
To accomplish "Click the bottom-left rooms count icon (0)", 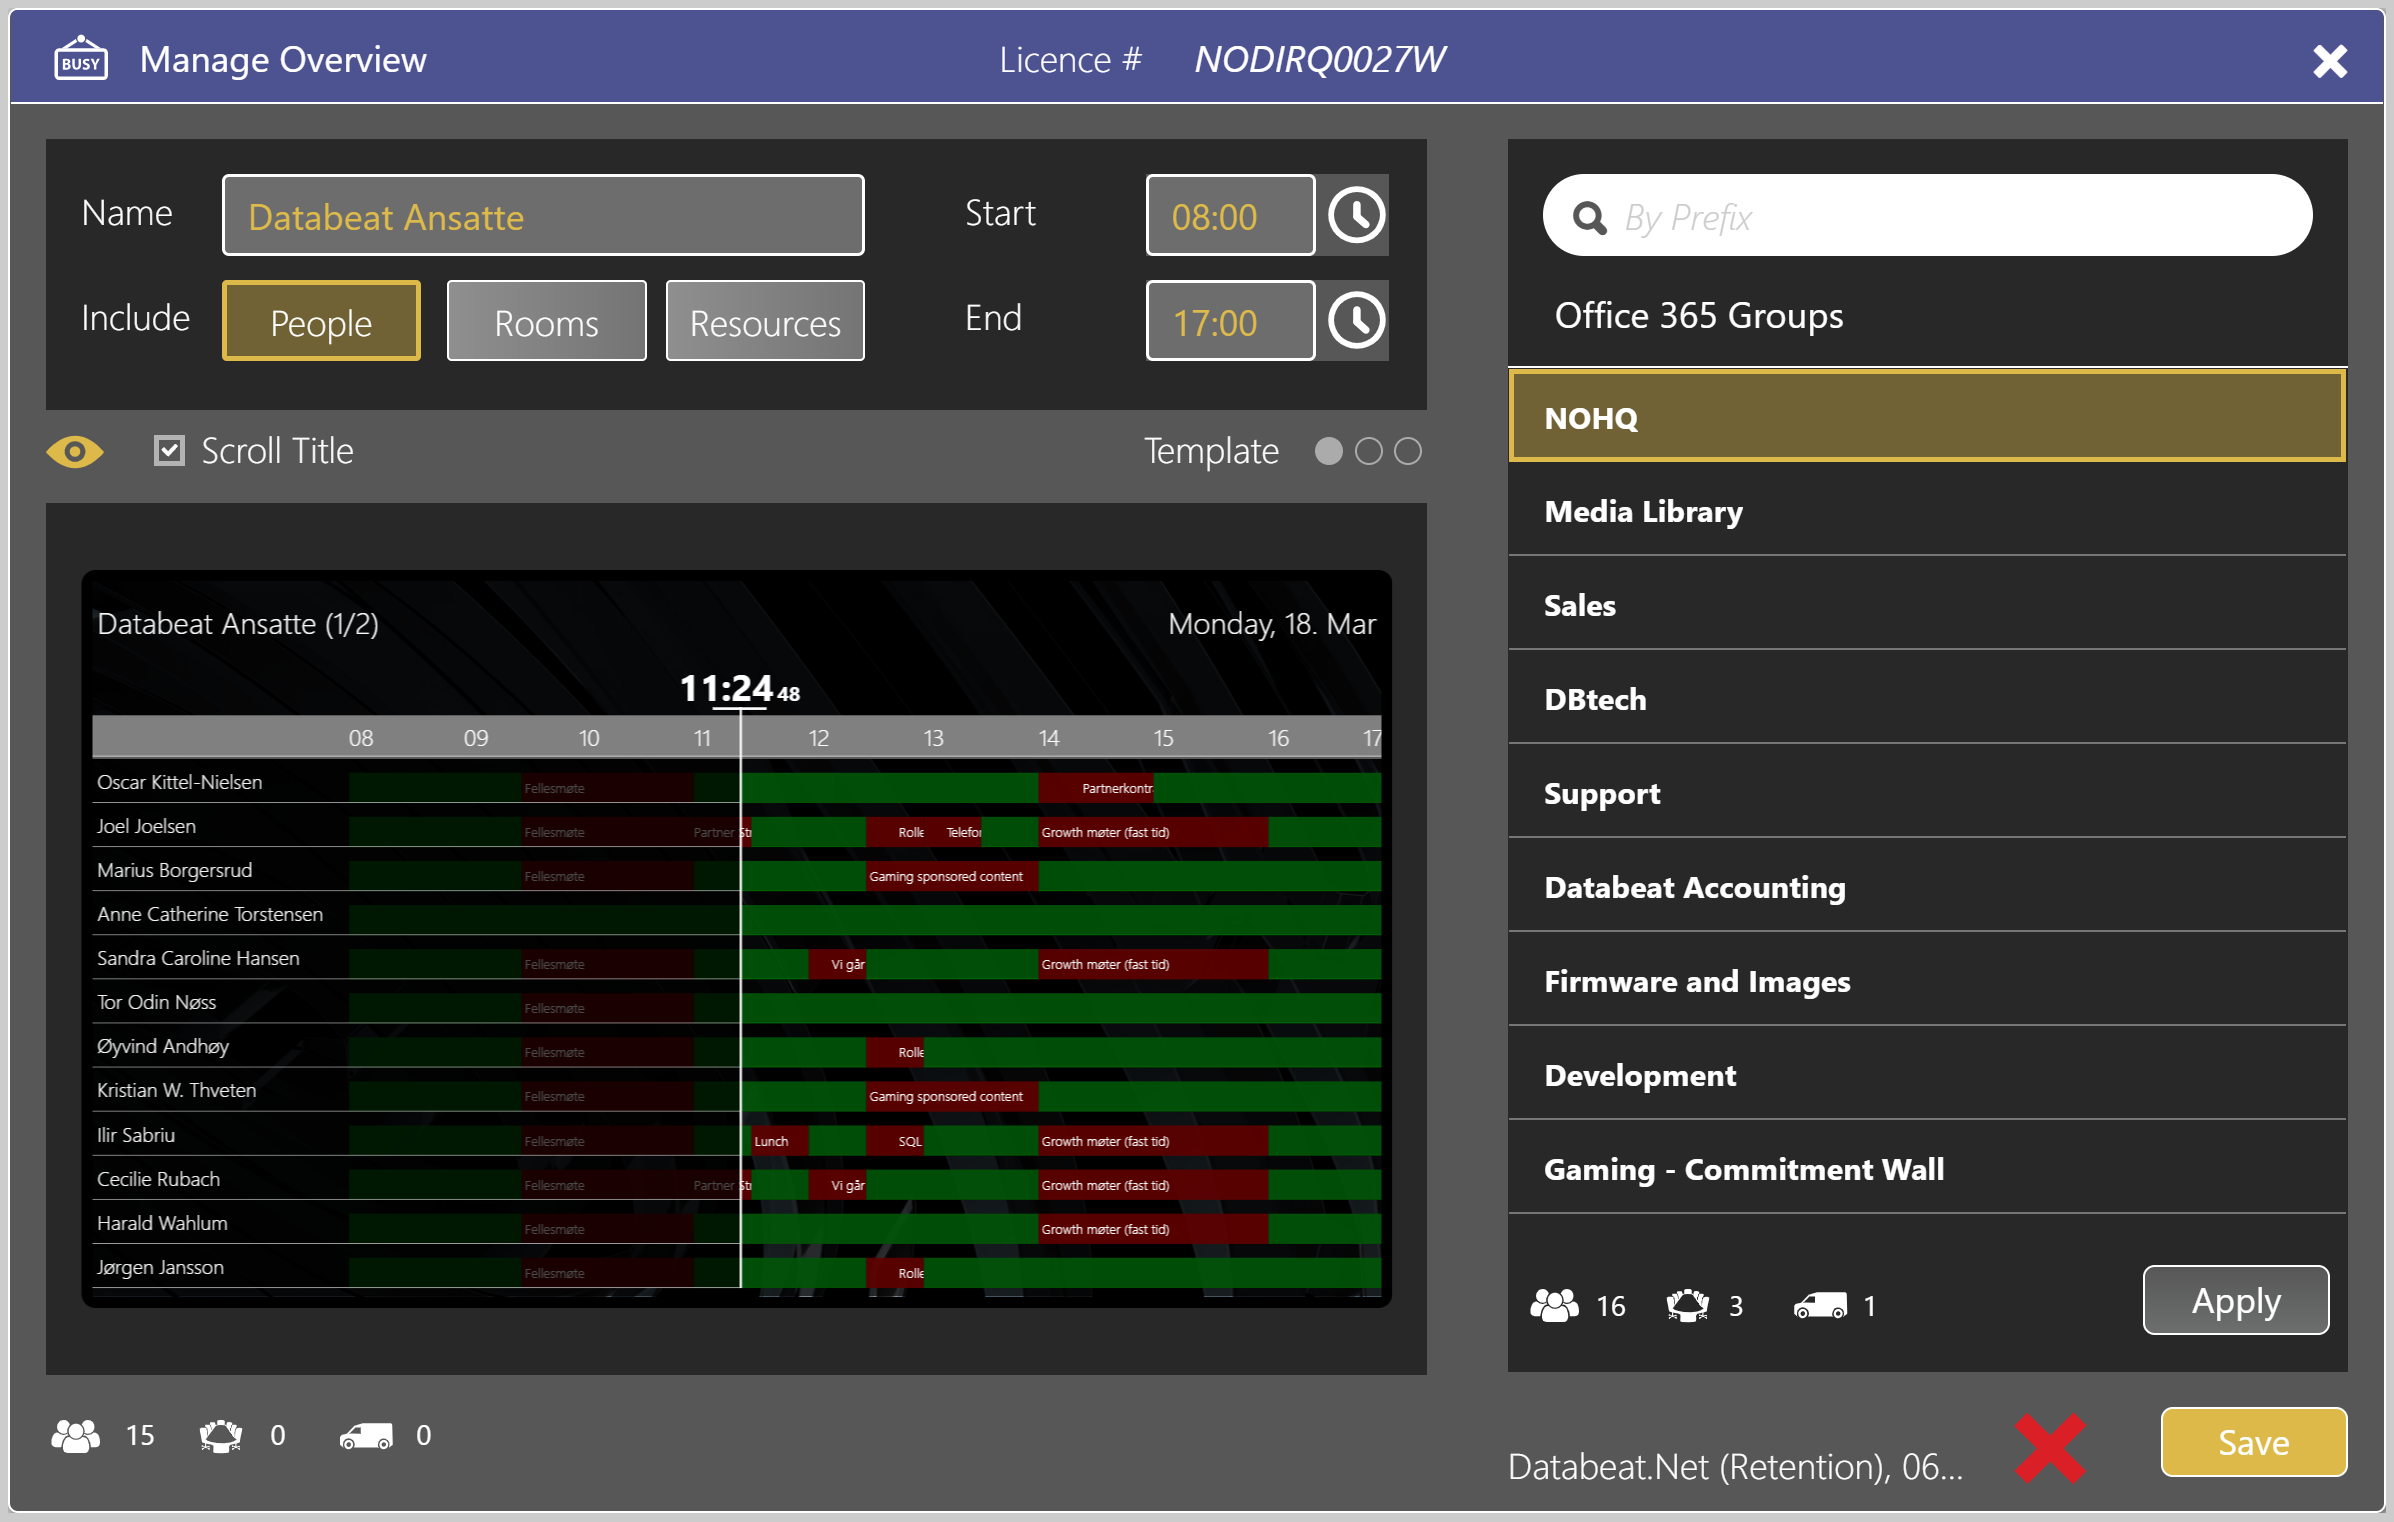I will (221, 1436).
